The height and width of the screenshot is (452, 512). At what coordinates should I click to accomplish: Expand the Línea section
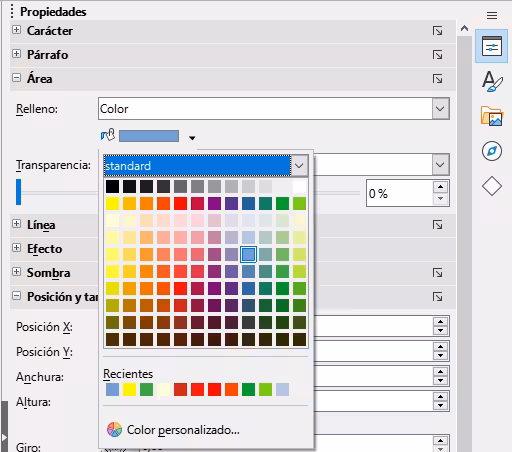pos(16,224)
